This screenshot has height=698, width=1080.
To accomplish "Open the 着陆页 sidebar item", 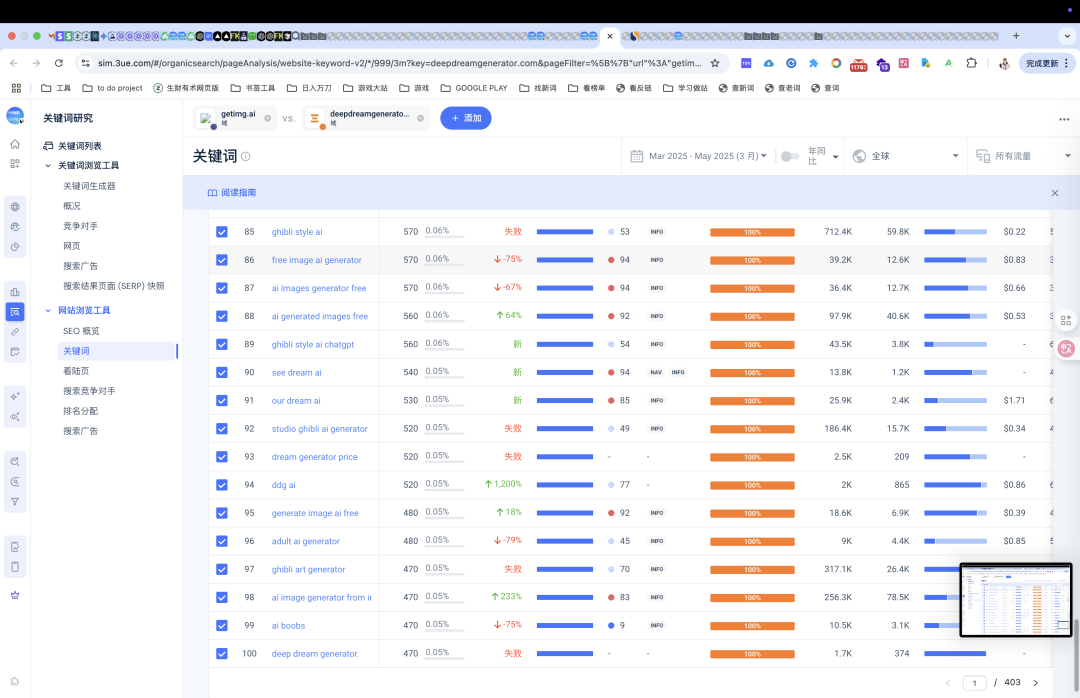I will coord(76,371).
